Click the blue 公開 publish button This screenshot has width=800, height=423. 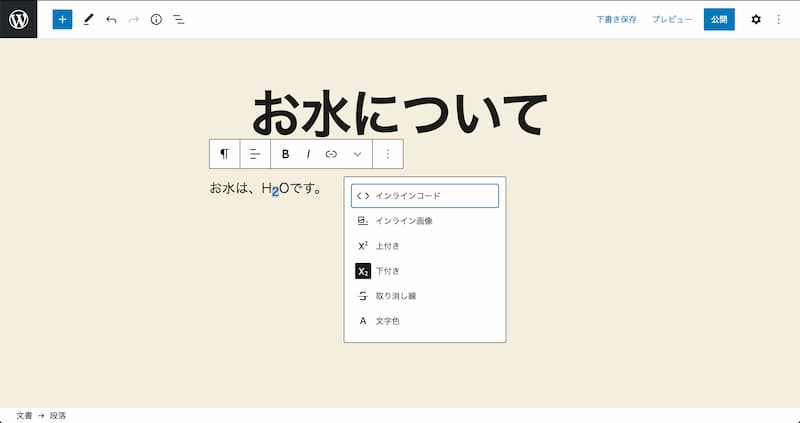click(x=719, y=19)
